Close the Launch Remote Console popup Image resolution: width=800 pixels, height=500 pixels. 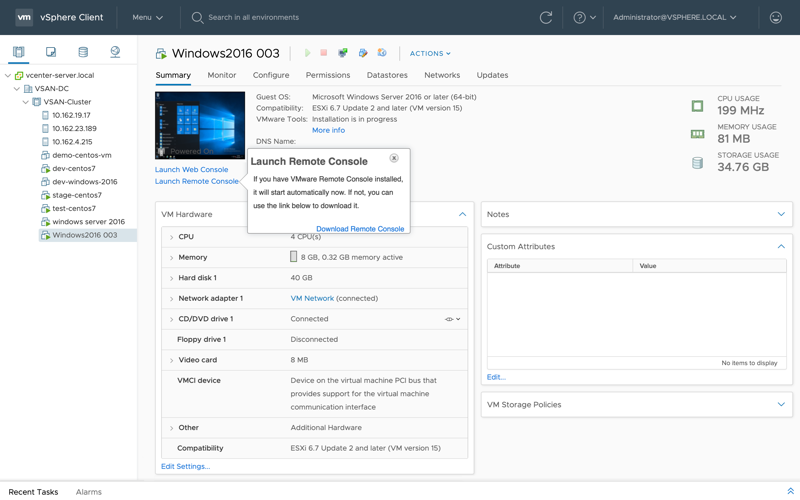394,158
